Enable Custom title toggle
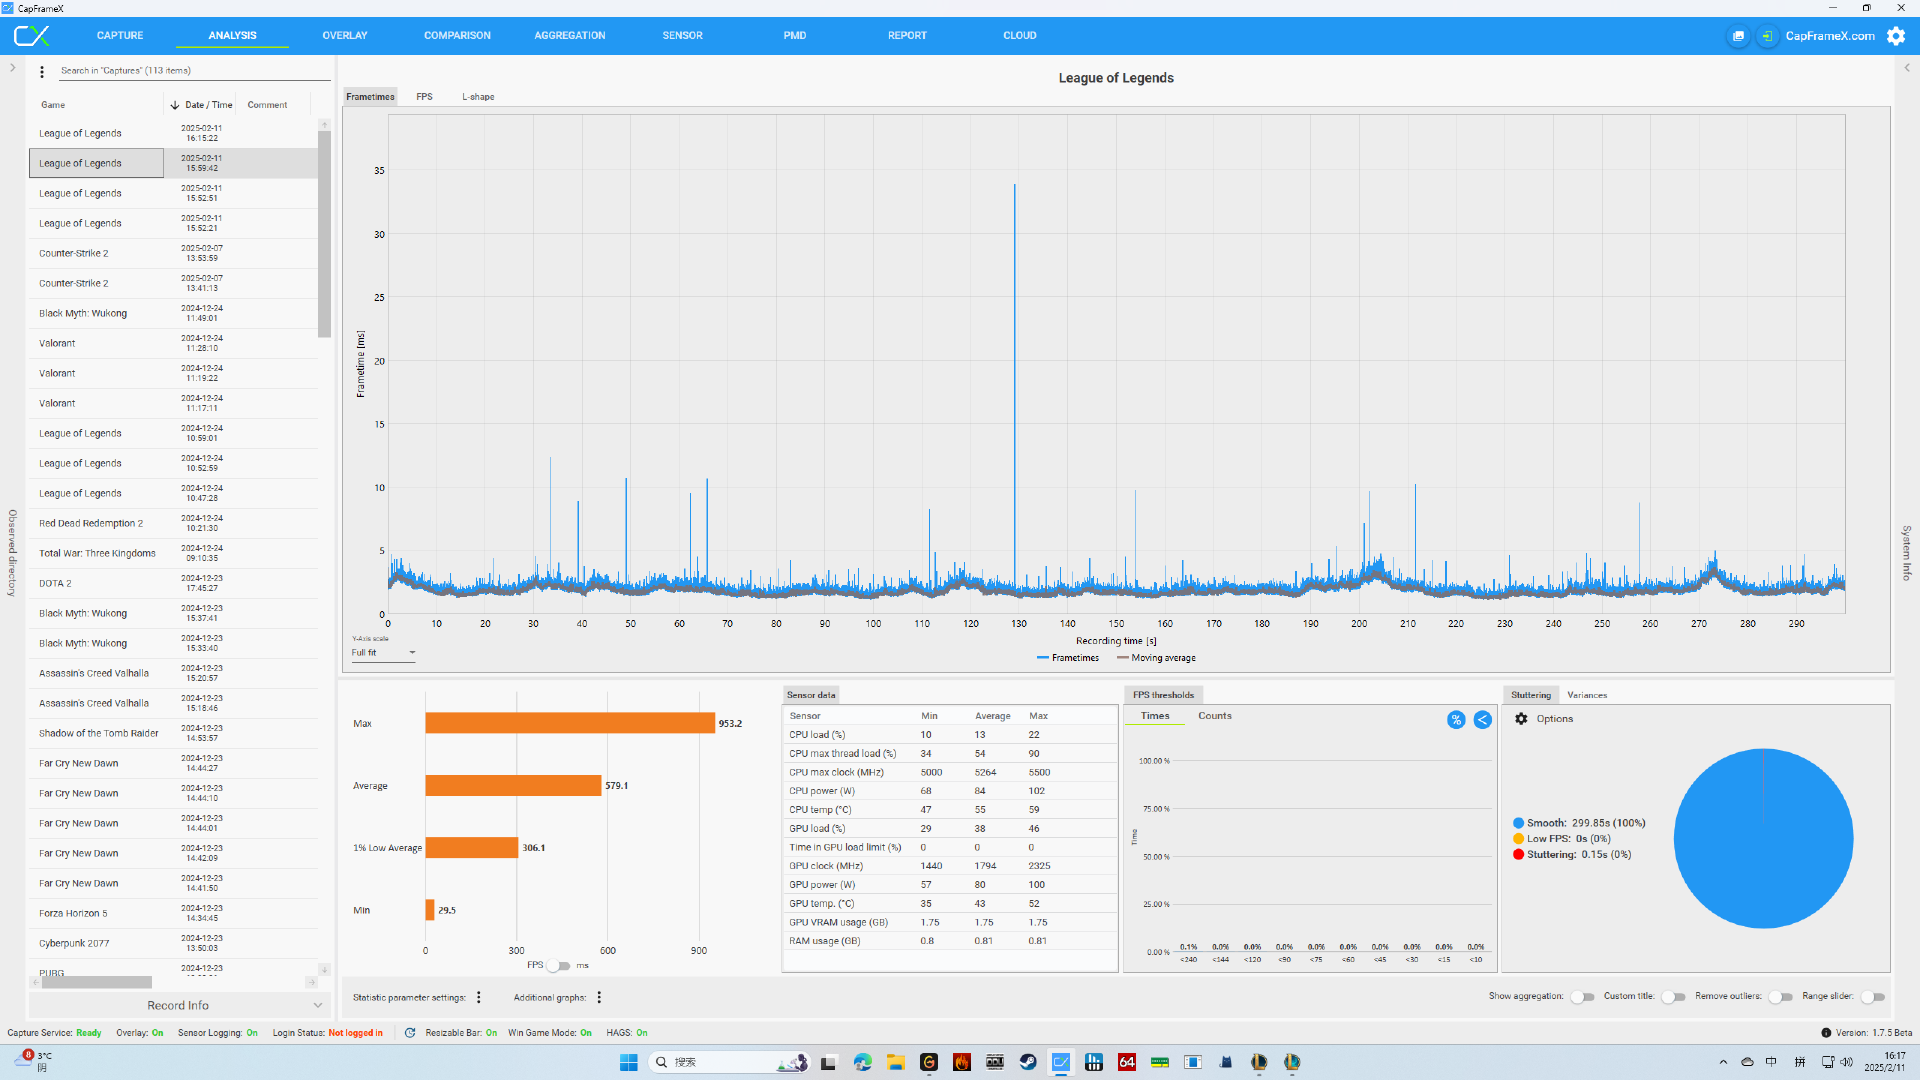The width and height of the screenshot is (1920, 1080). click(x=1674, y=997)
